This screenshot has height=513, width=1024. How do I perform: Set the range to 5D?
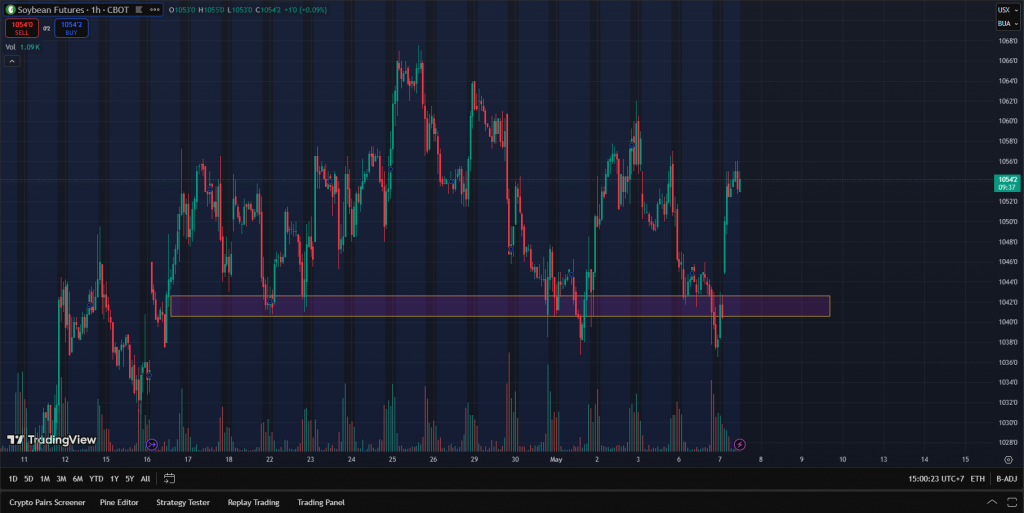point(28,479)
